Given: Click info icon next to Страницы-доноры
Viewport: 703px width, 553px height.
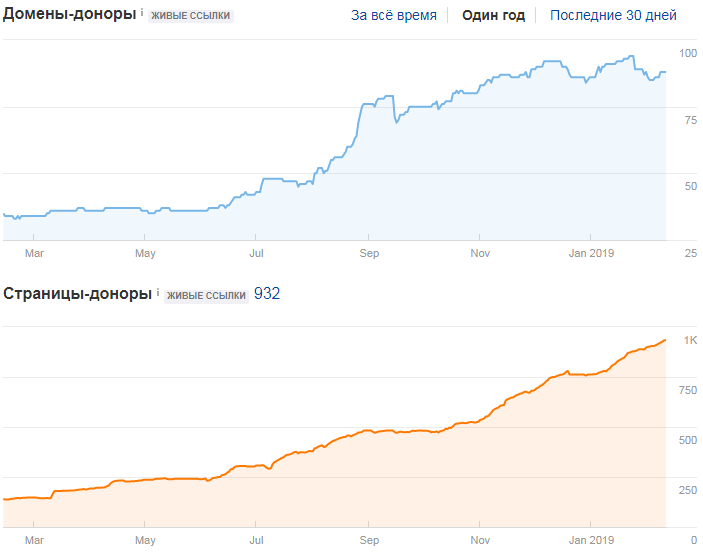Looking at the screenshot, I should coord(157,291).
